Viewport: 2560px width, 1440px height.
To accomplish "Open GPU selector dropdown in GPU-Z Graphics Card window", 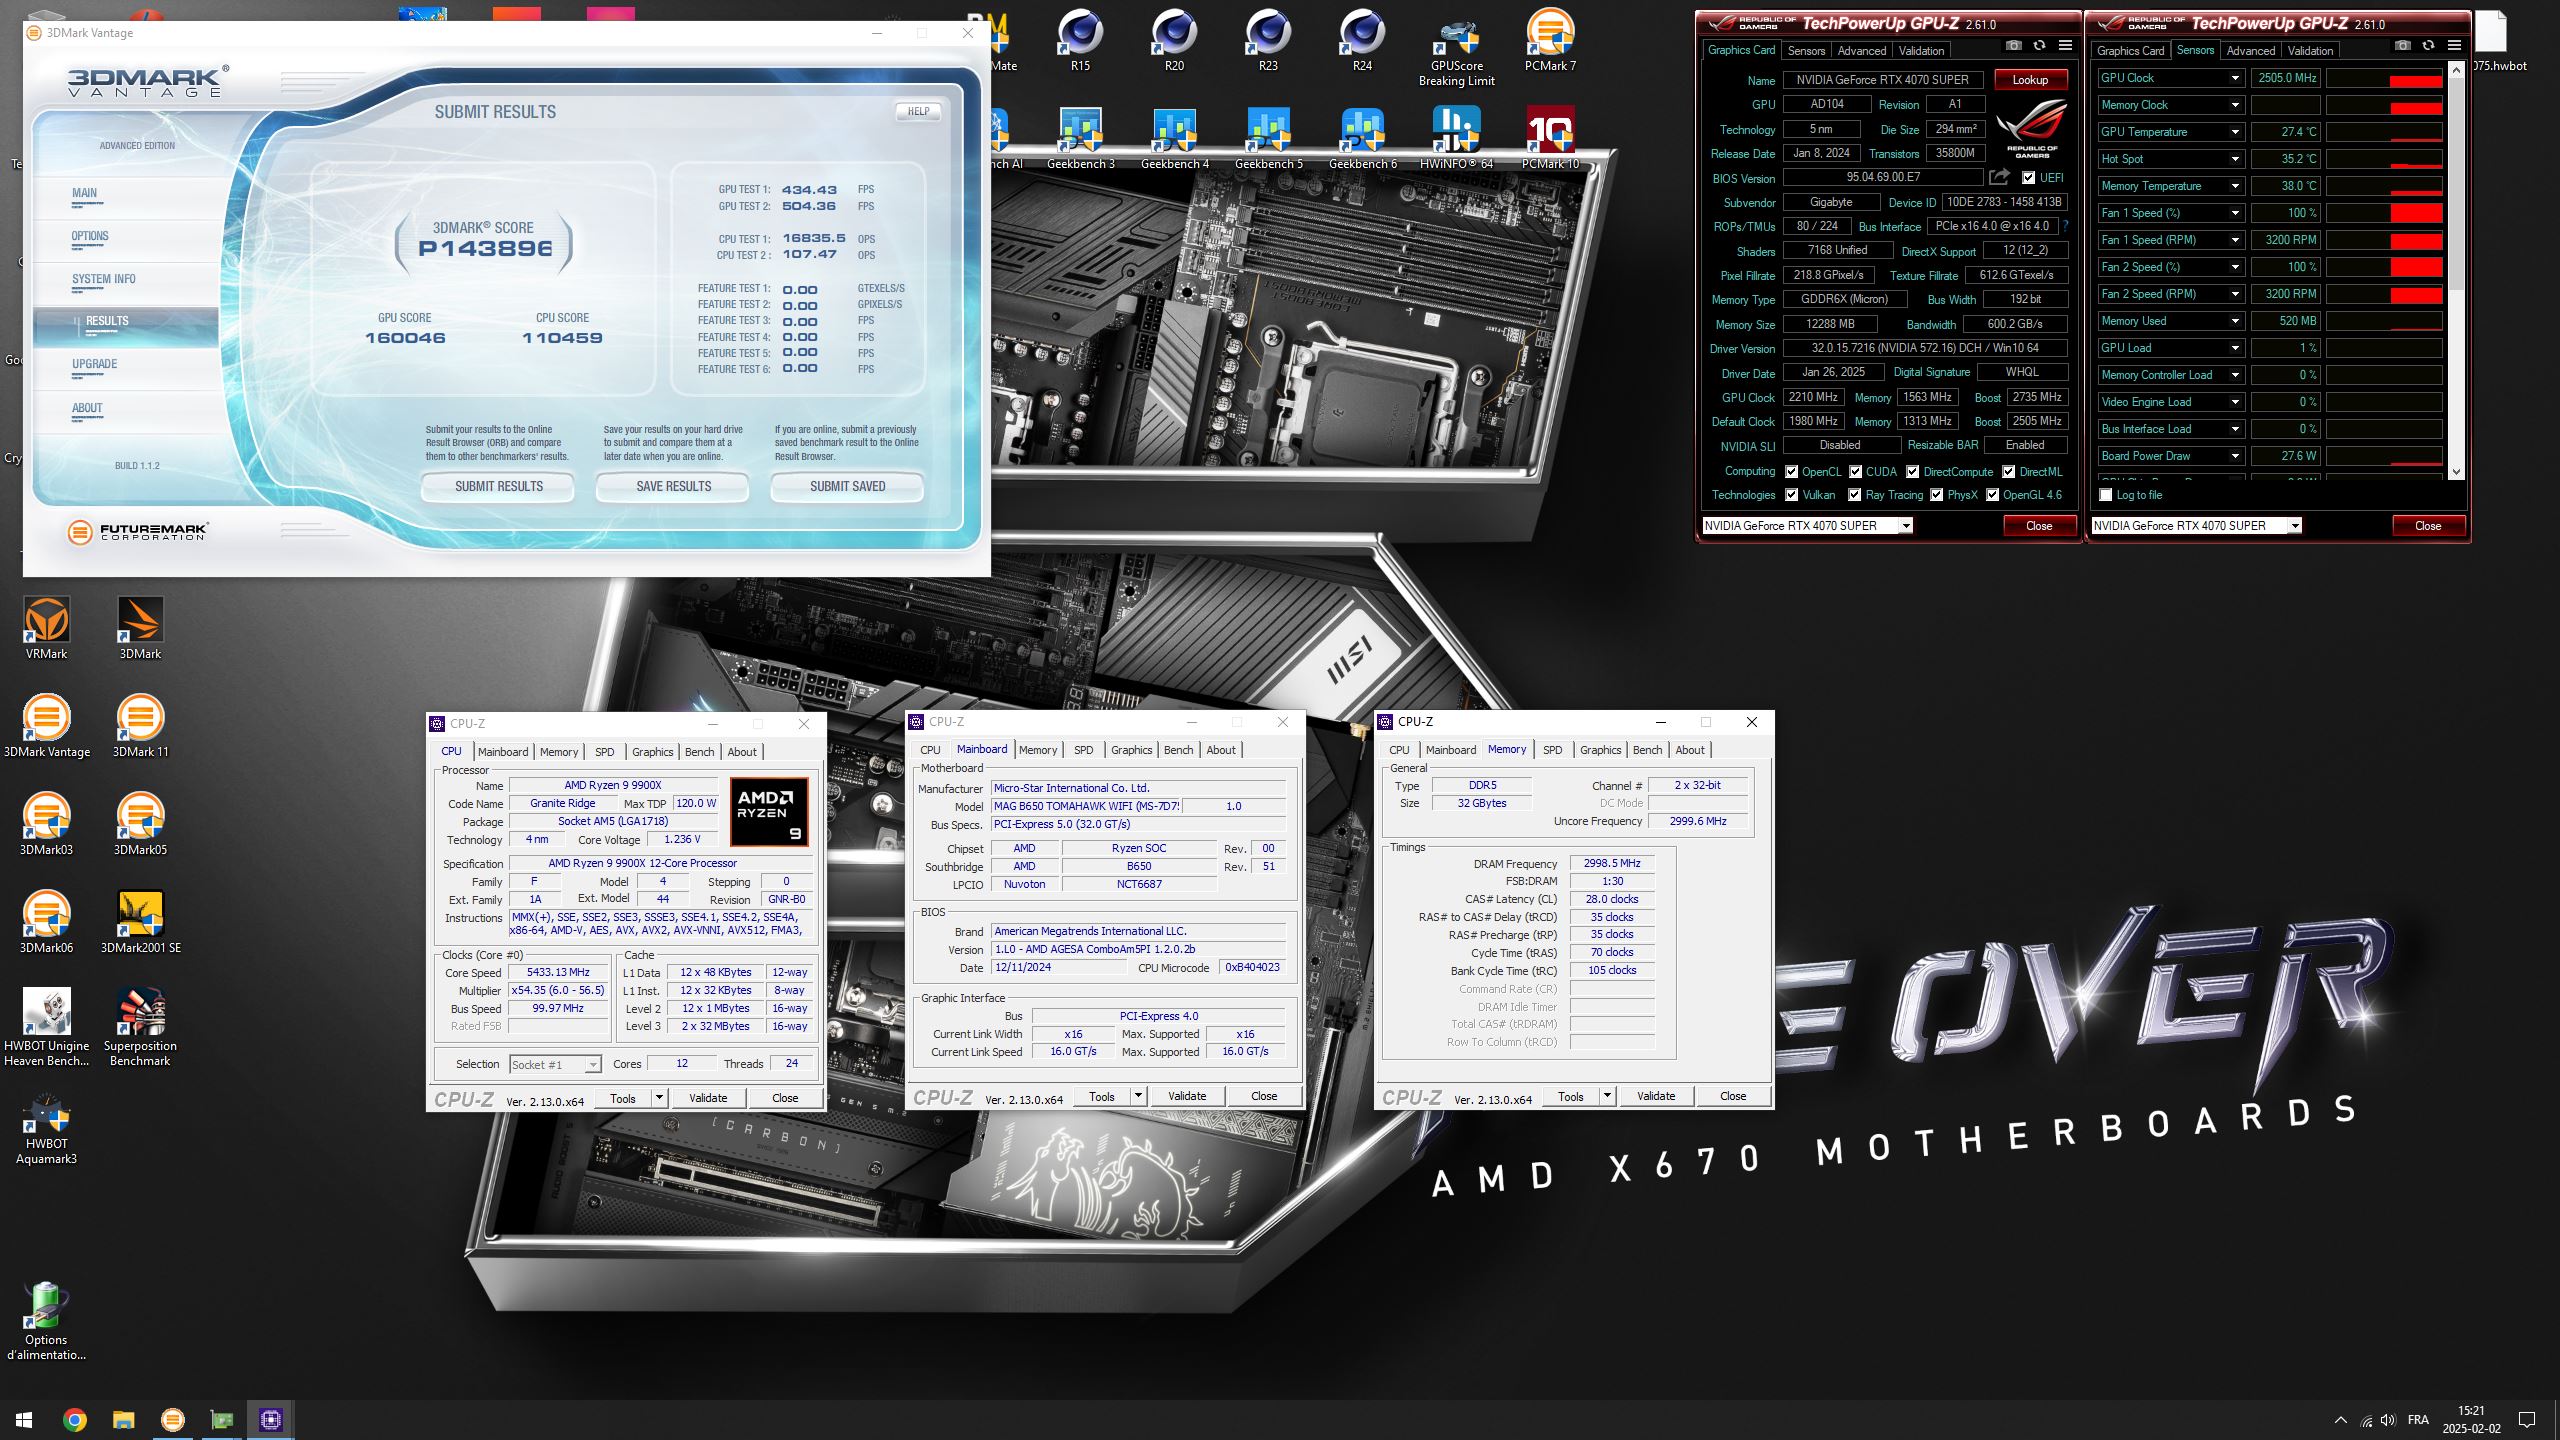I will click(1906, 526).
